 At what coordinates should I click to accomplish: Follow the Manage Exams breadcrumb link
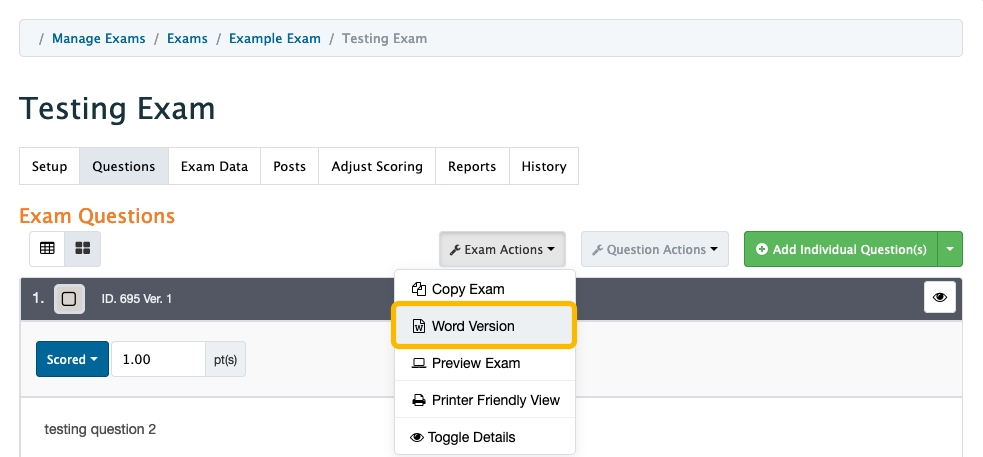(x=99, y=39)
